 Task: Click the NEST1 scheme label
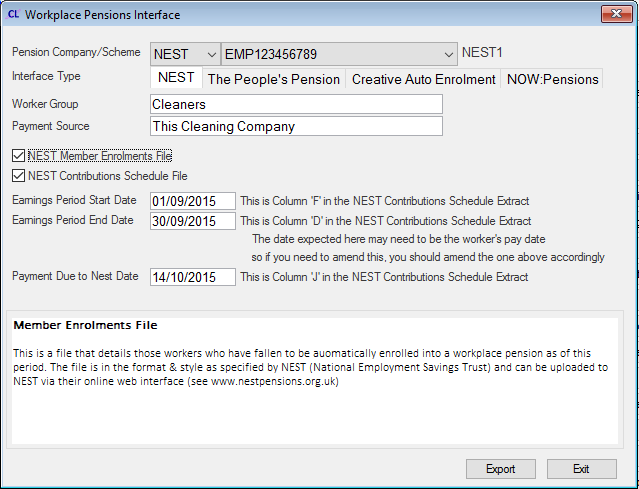click(484, 53)
